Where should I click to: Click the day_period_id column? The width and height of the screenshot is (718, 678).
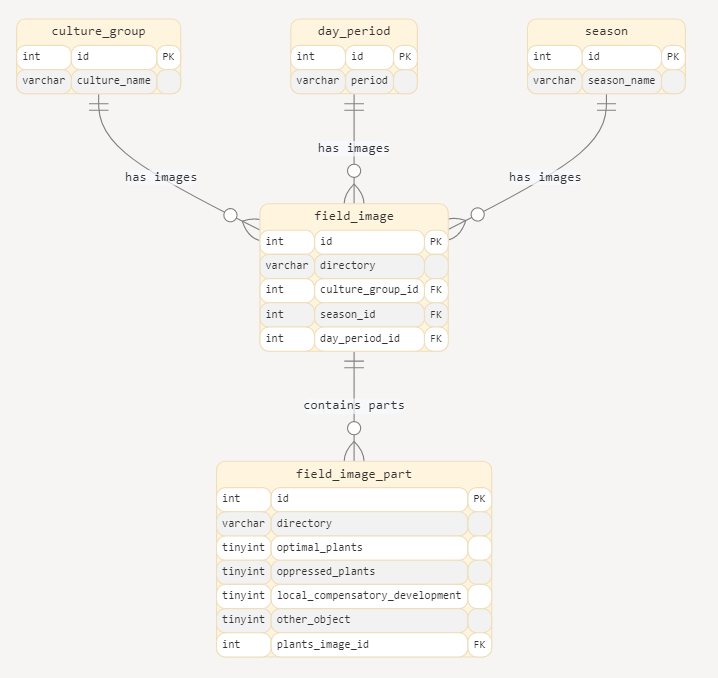[368, 339]
